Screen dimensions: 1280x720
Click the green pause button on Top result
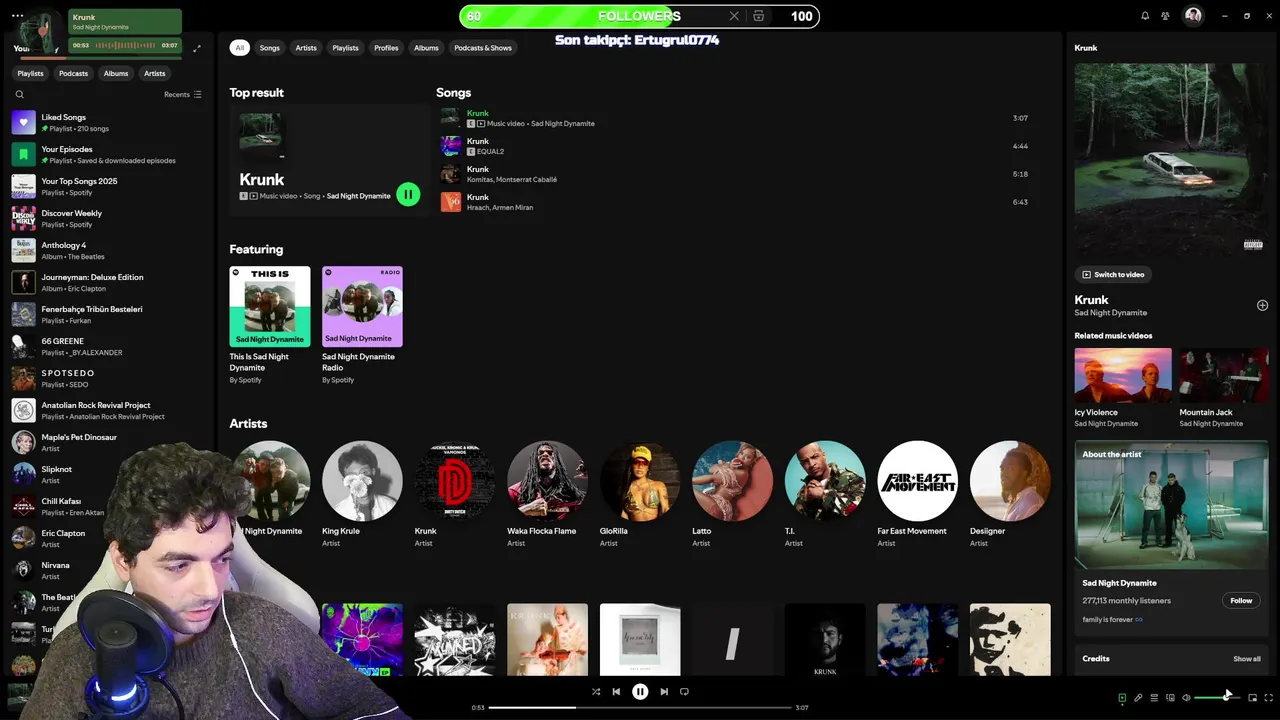click(408, 194)
